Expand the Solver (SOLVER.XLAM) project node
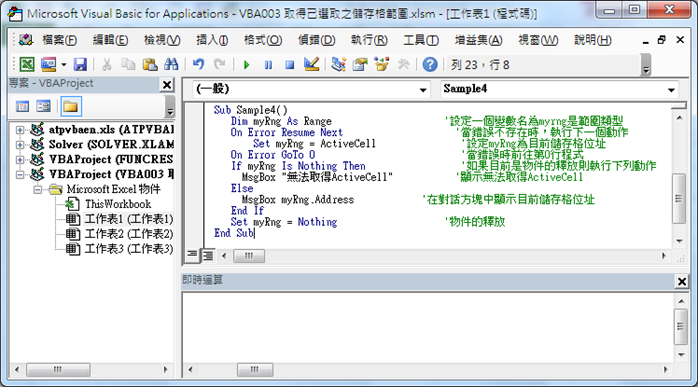Screen dimensions: 698x387 (x=20, y=145)
